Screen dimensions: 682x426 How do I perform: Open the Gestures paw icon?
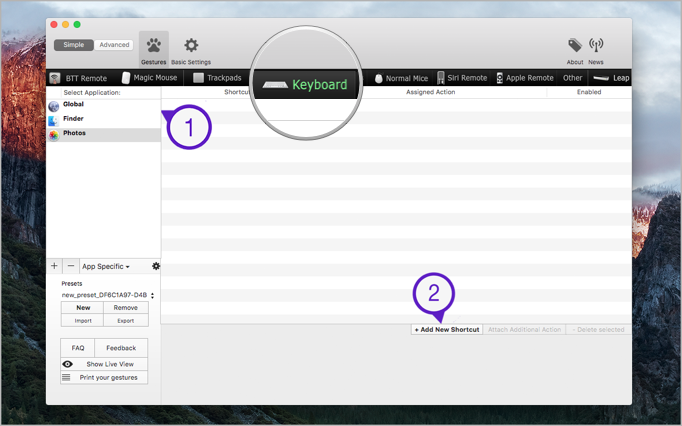click(x=154, y=45)
